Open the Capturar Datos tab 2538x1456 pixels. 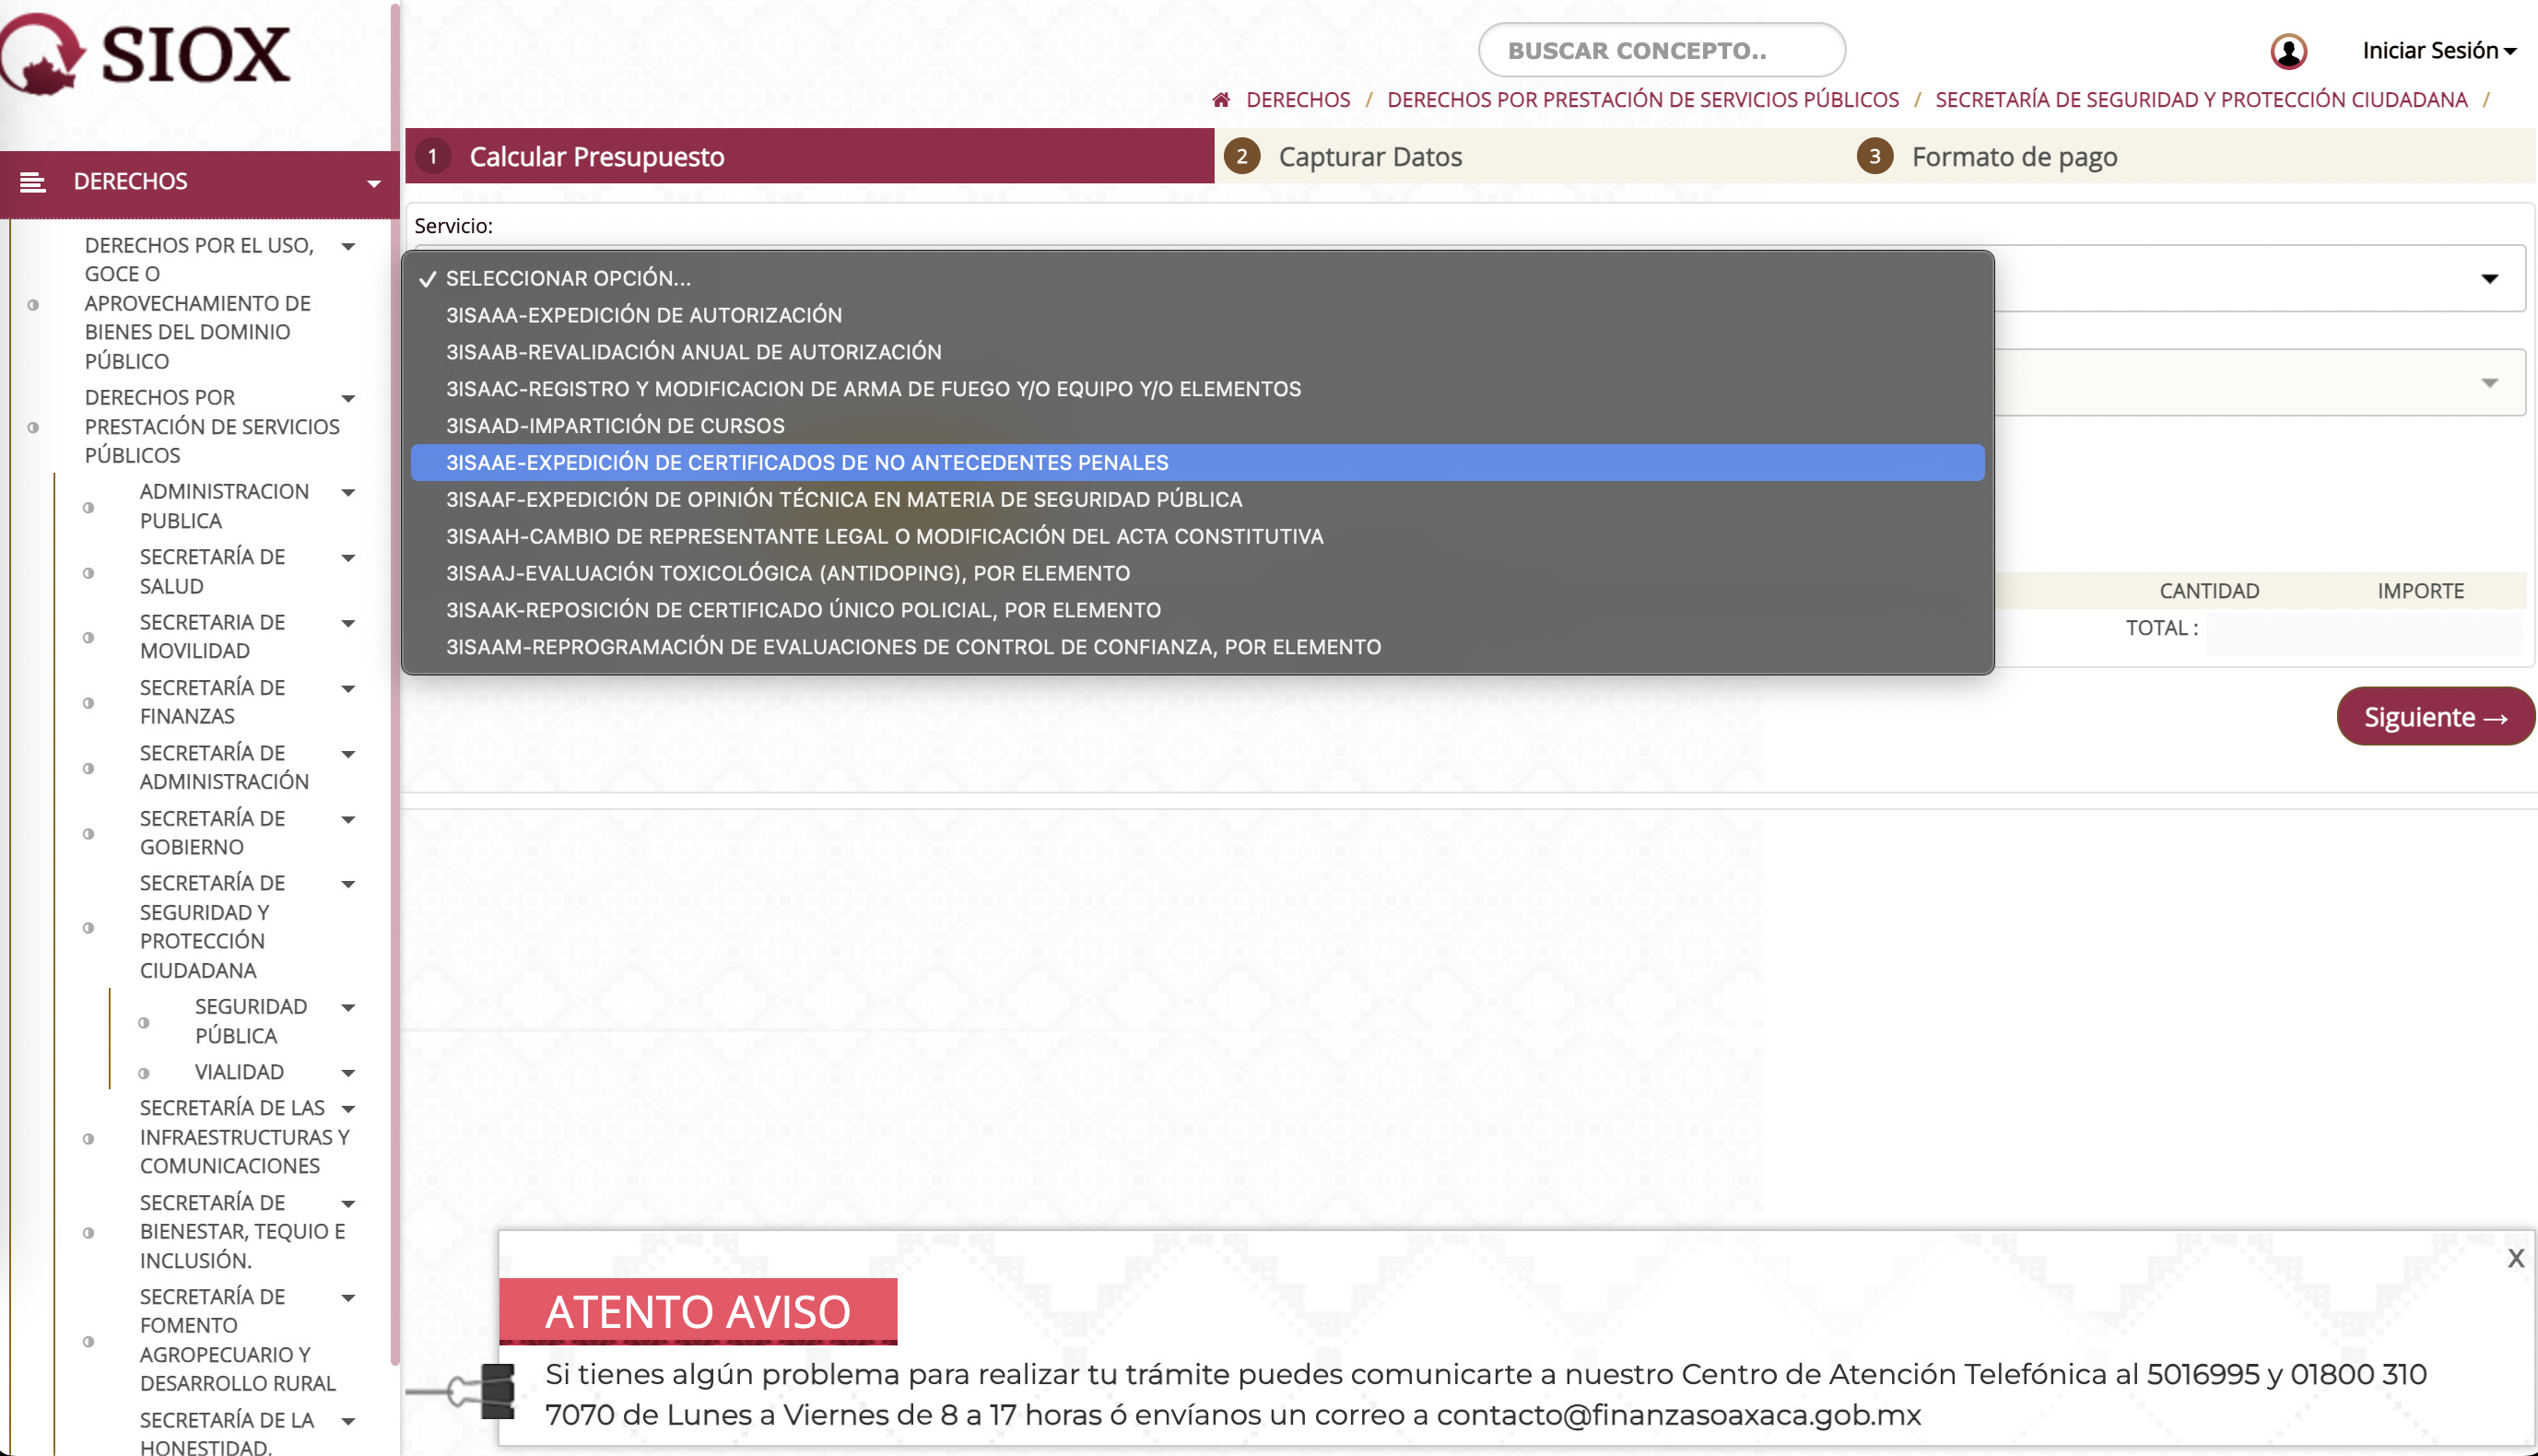coord(1370,157)
